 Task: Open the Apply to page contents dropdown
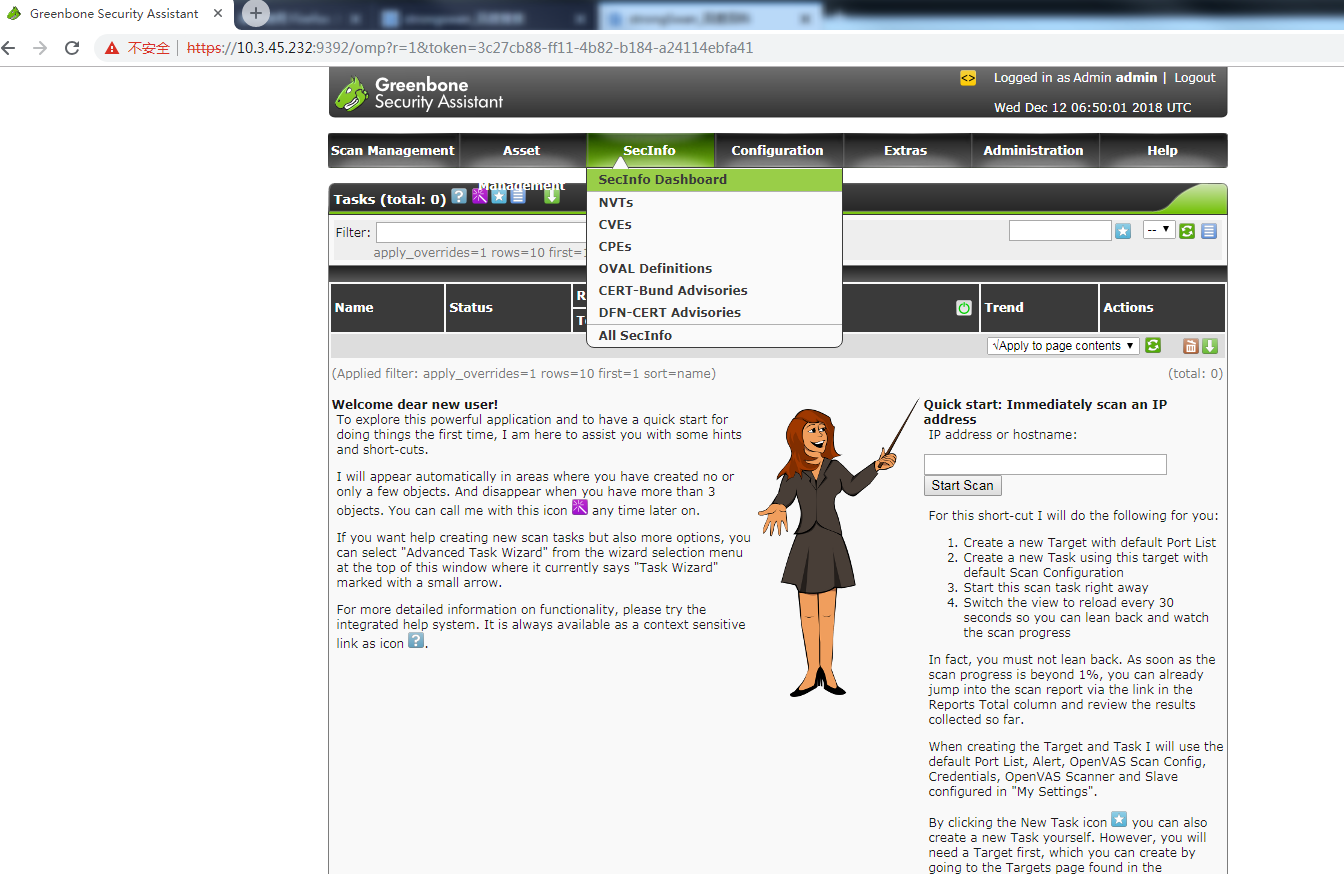pos(1063,345)
